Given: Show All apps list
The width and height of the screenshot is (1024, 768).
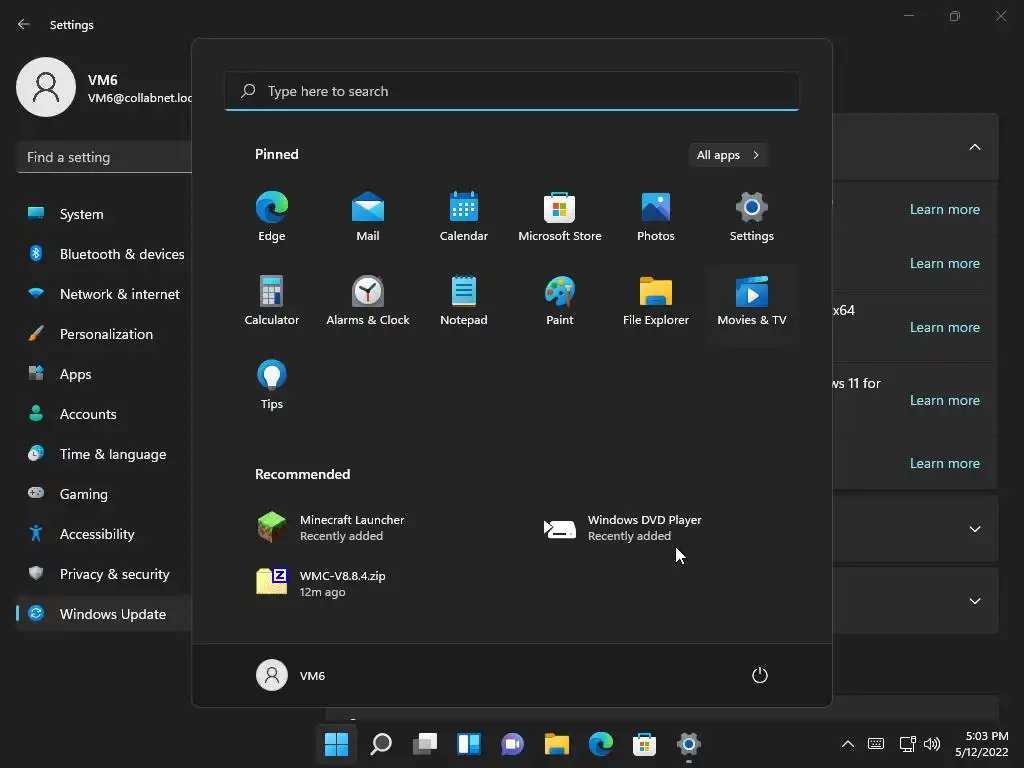Looking at the screenshot, I should (728, 155).
